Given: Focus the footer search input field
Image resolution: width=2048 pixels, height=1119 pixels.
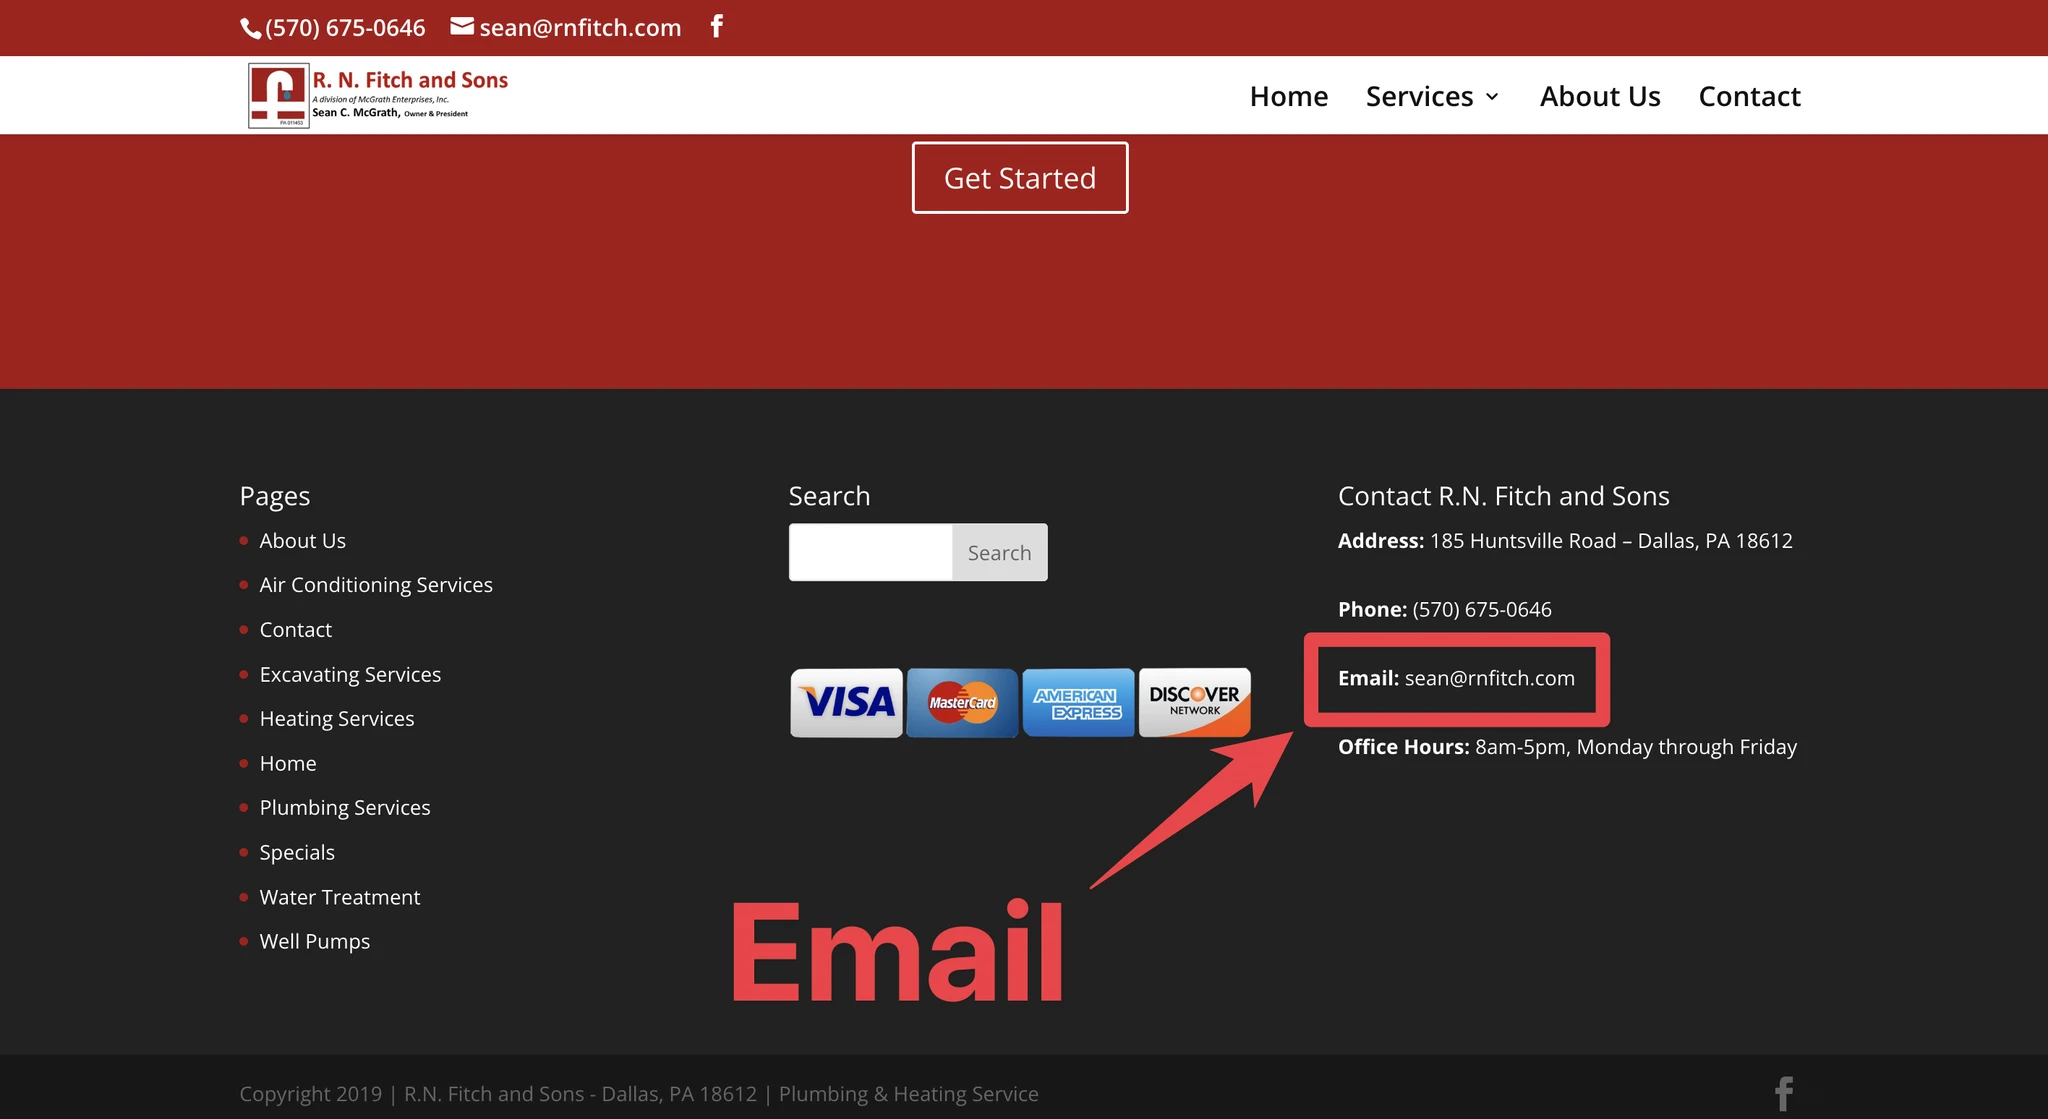Looking at the screenshot, I should [871, 552].
